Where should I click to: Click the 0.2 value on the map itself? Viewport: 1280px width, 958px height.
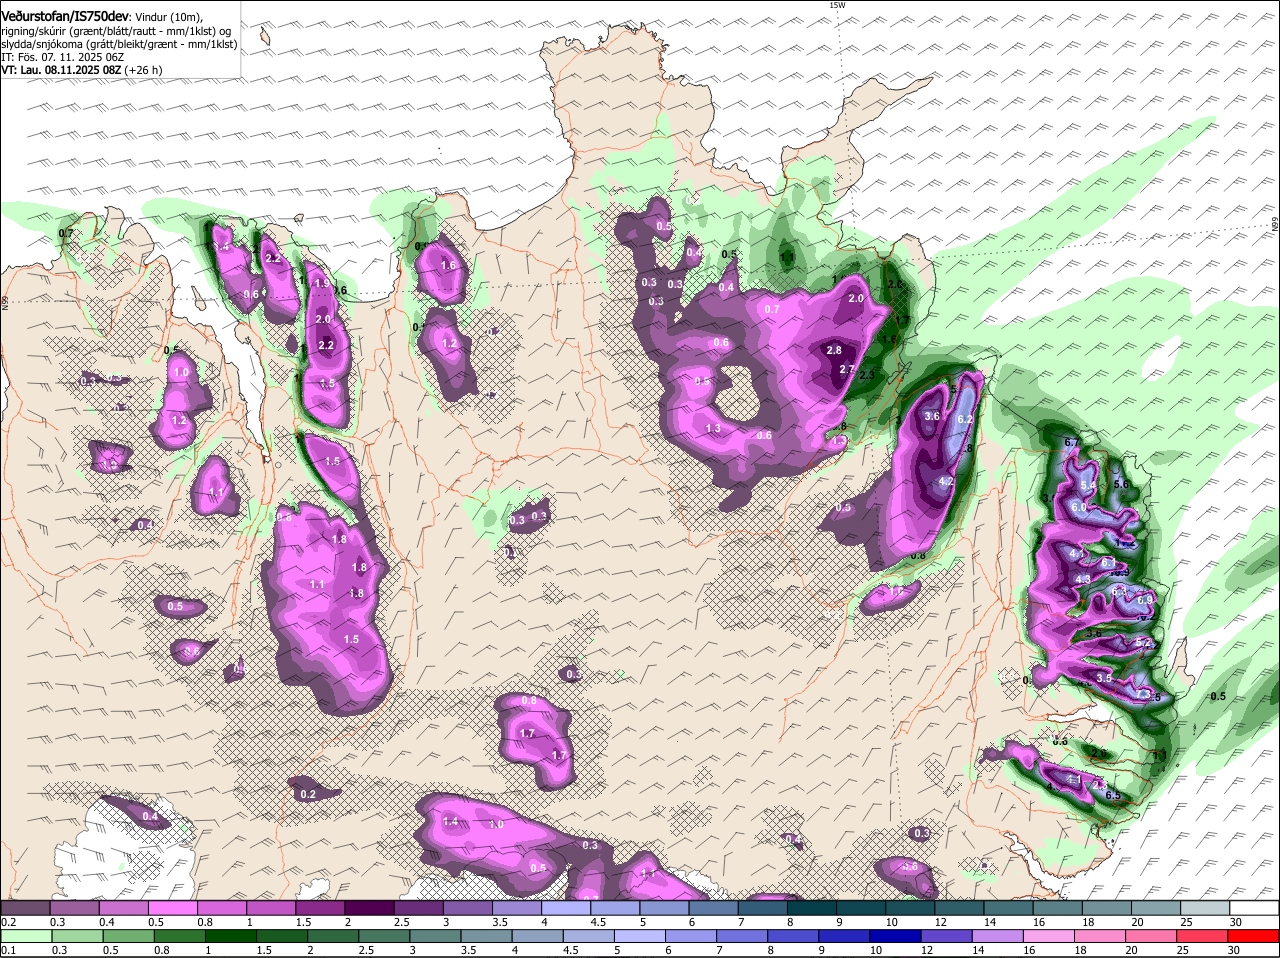point(308,795)
